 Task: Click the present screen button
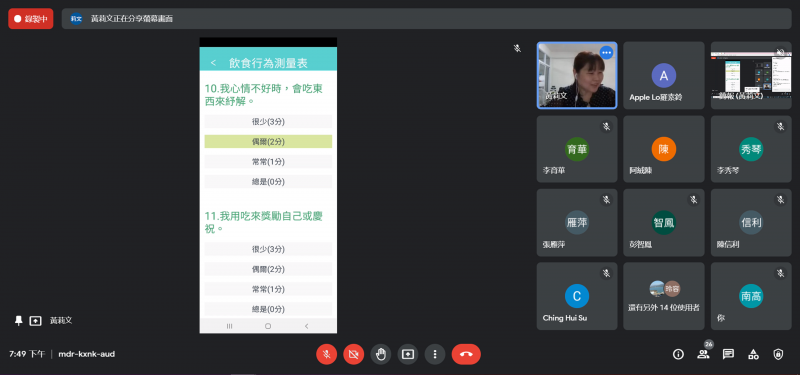click(x=408, y=354)
